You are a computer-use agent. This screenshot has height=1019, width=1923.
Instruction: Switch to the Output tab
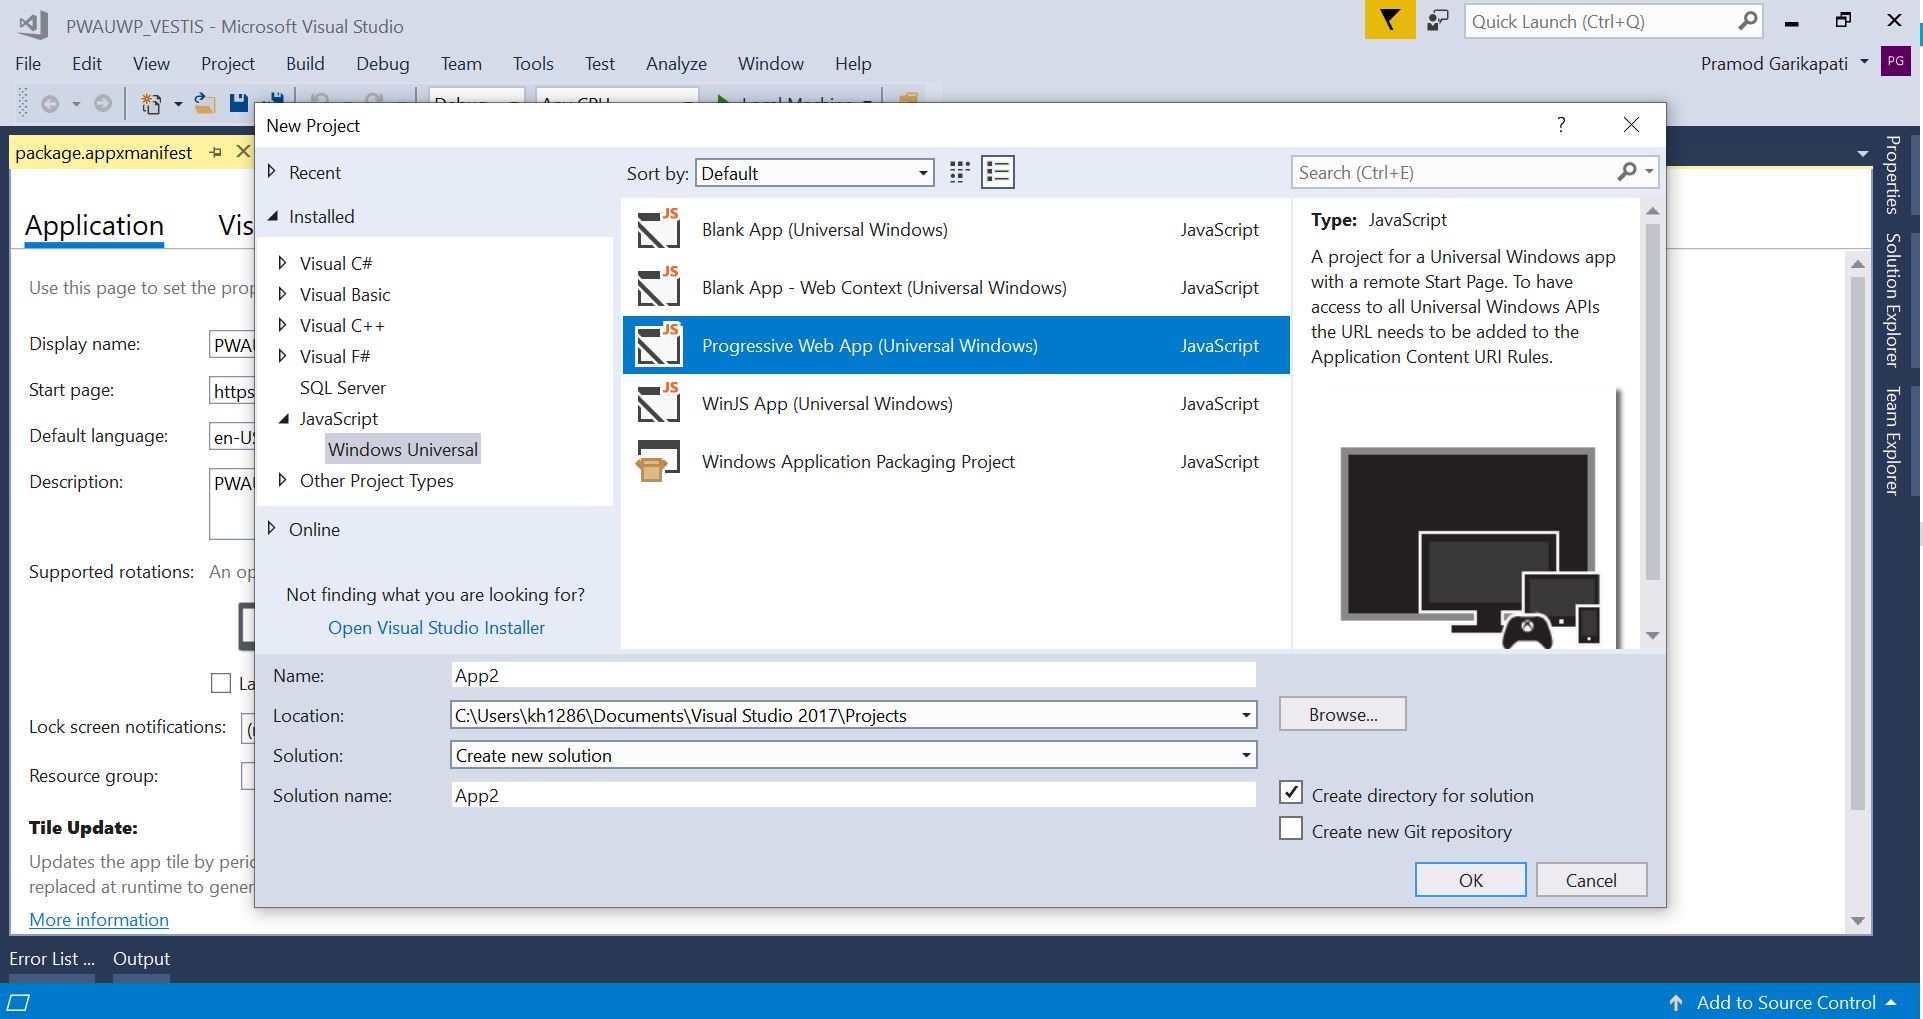click(140, 958)
